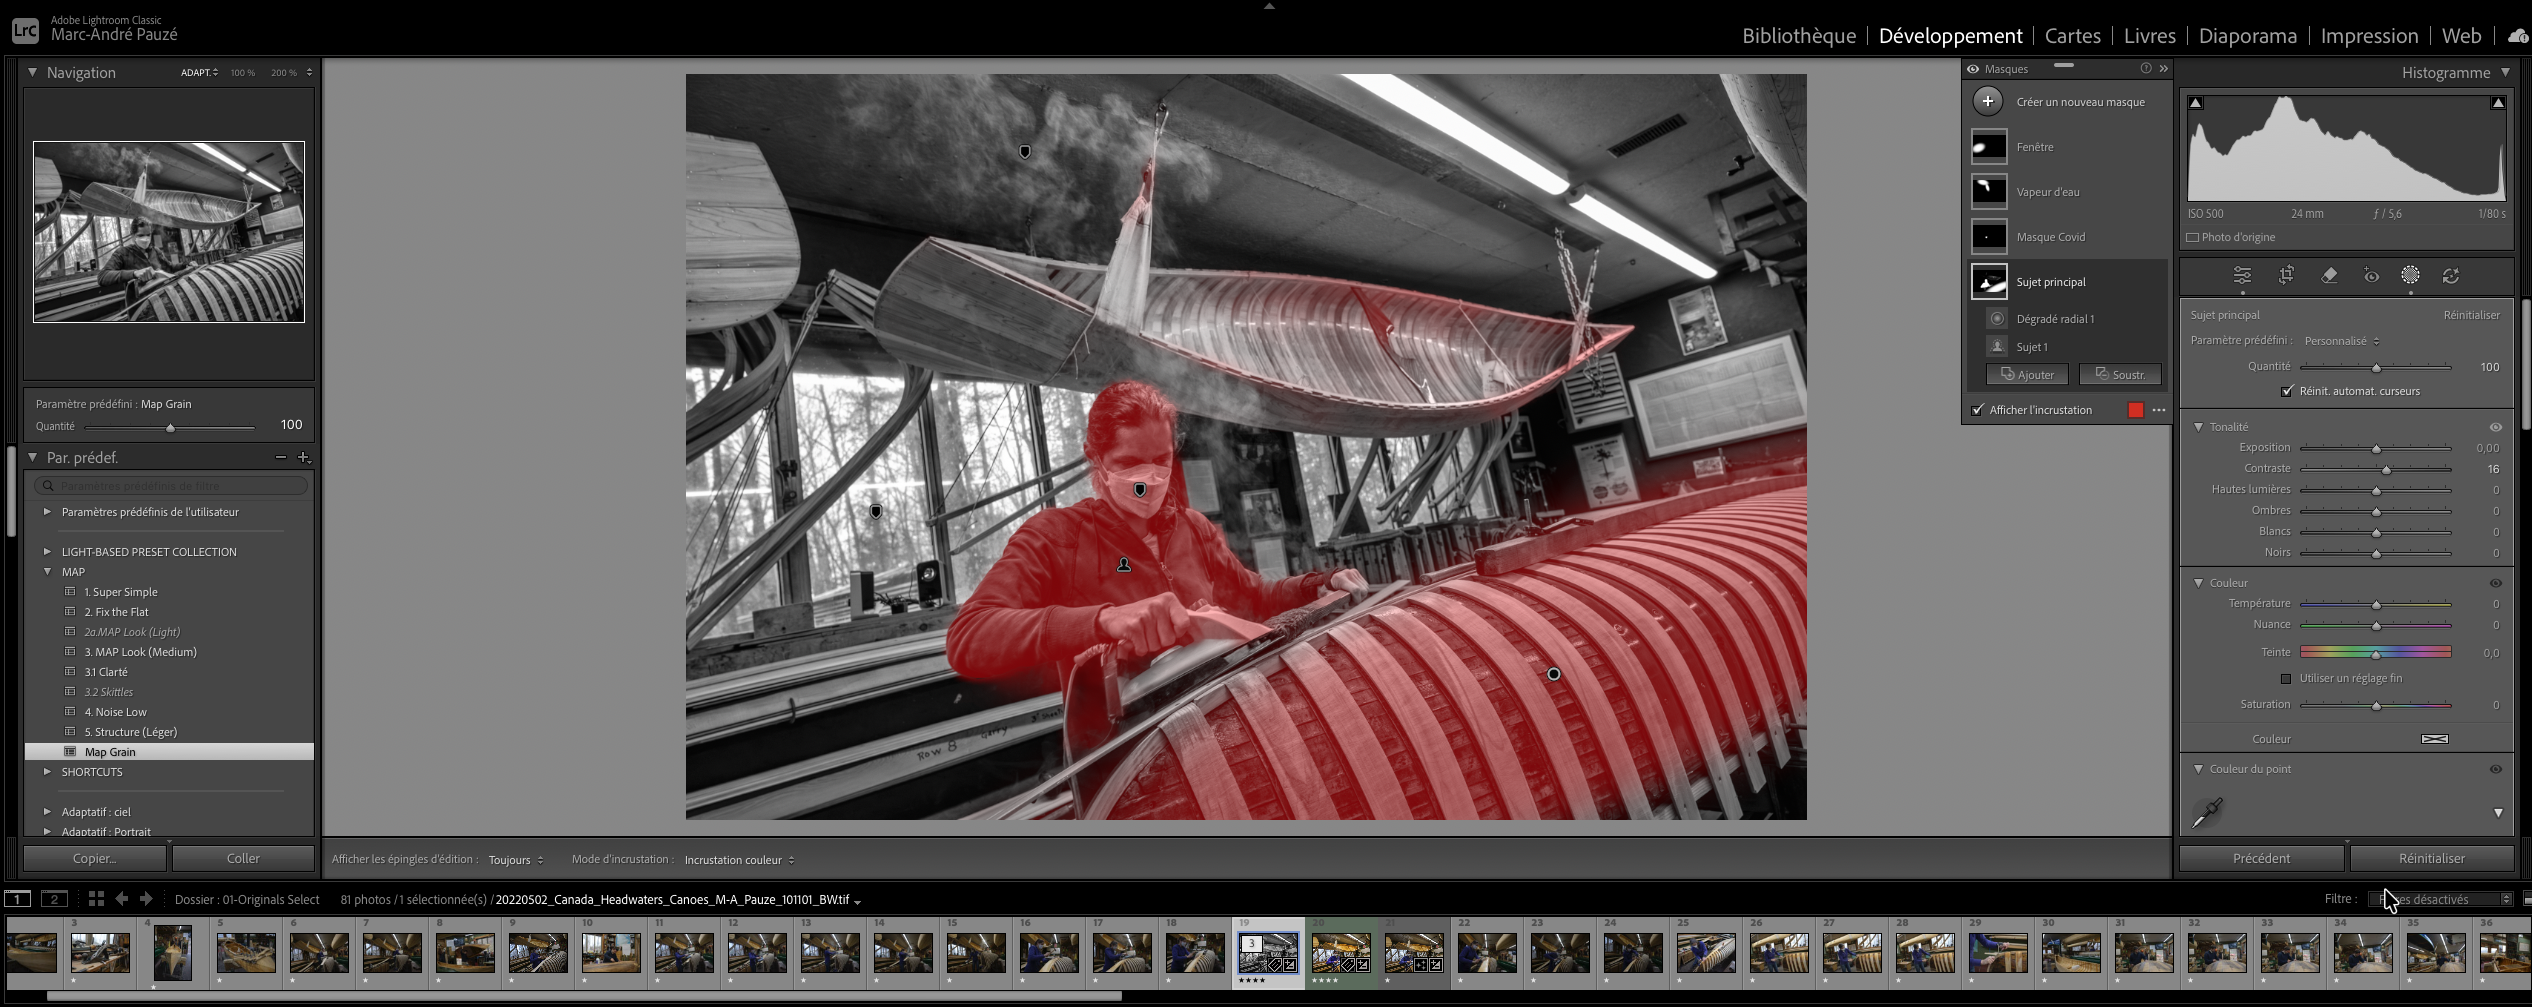This screenshot has height=1007, width=2532.
Task: Expand the SHORTCUTS preset group
Action: click(x=47, y=772)
